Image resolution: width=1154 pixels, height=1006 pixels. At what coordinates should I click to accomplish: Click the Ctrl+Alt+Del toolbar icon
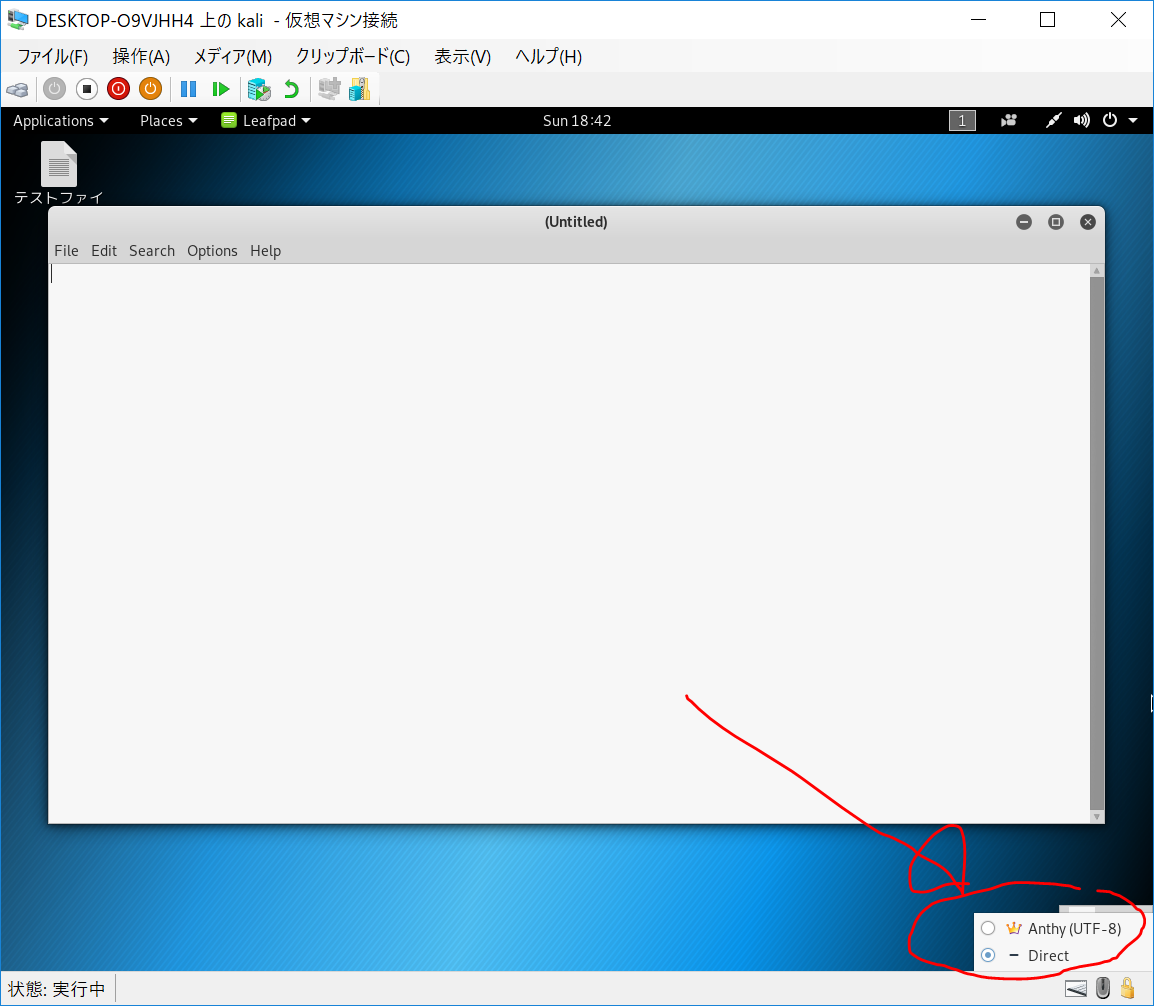17,89
